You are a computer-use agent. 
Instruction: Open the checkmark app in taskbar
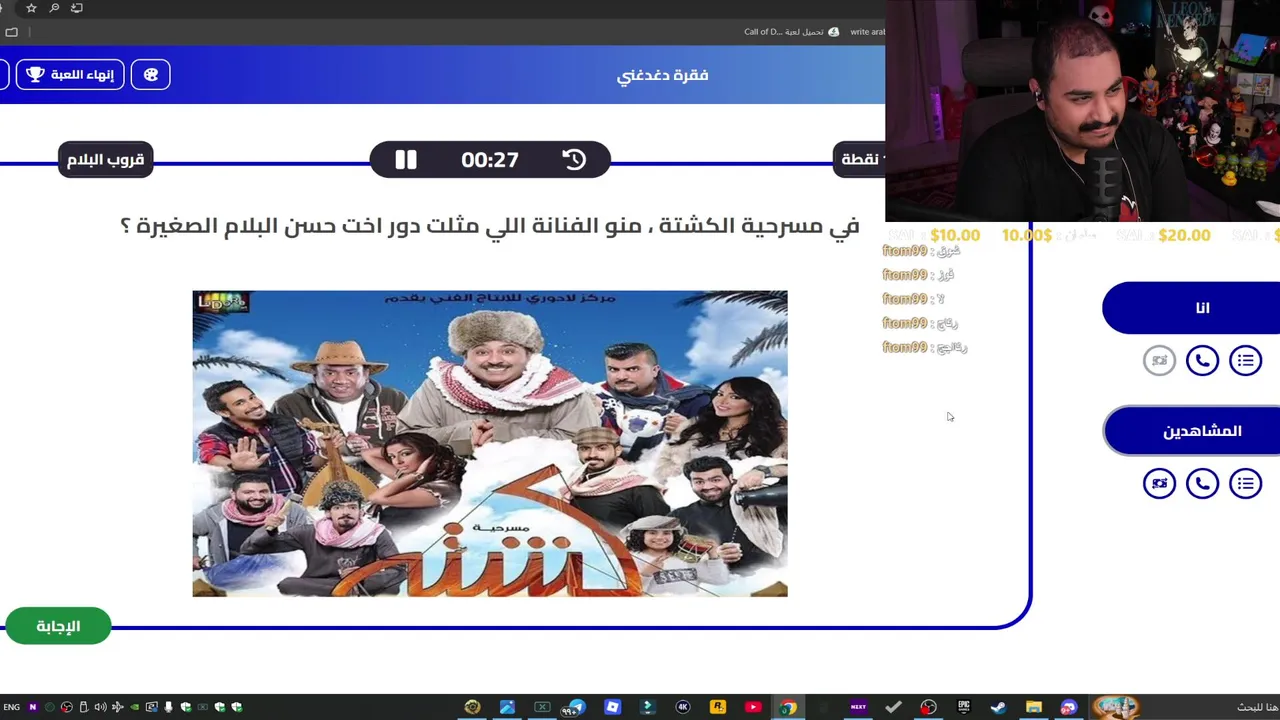893,707
